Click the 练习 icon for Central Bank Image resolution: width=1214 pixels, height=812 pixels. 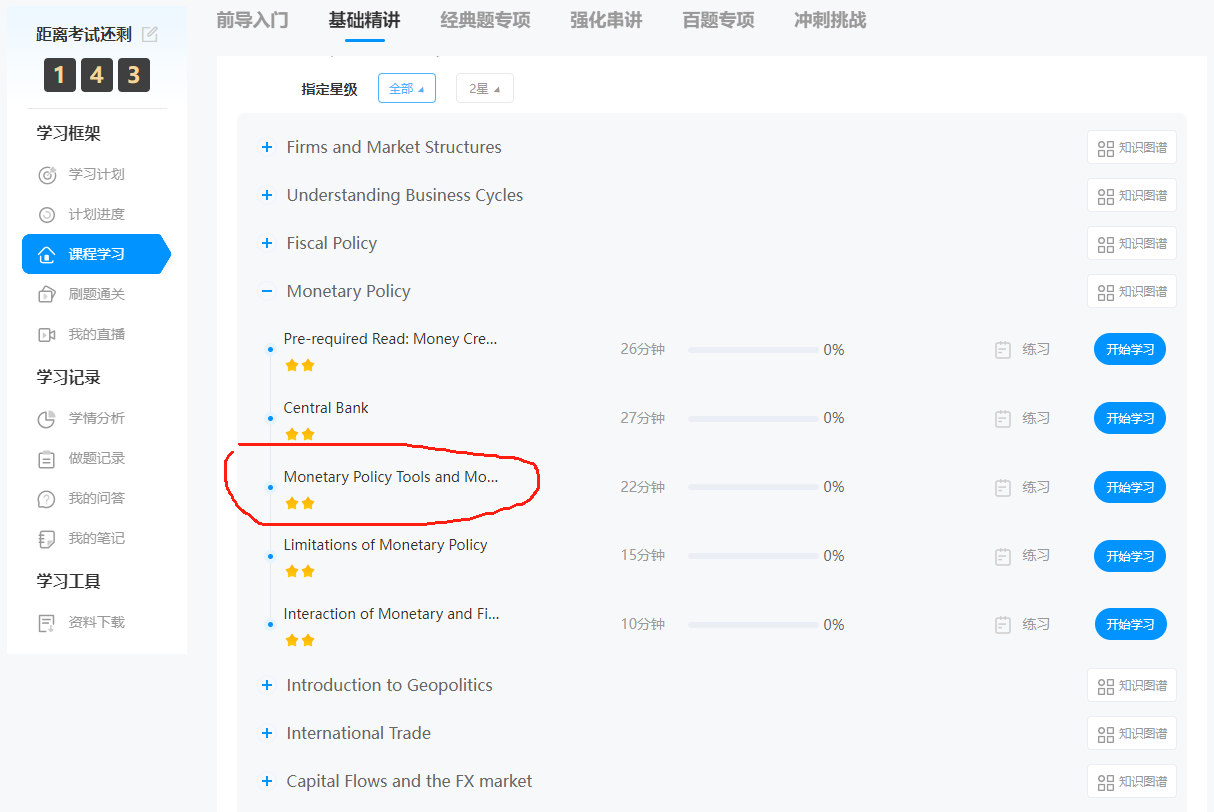1003,418
